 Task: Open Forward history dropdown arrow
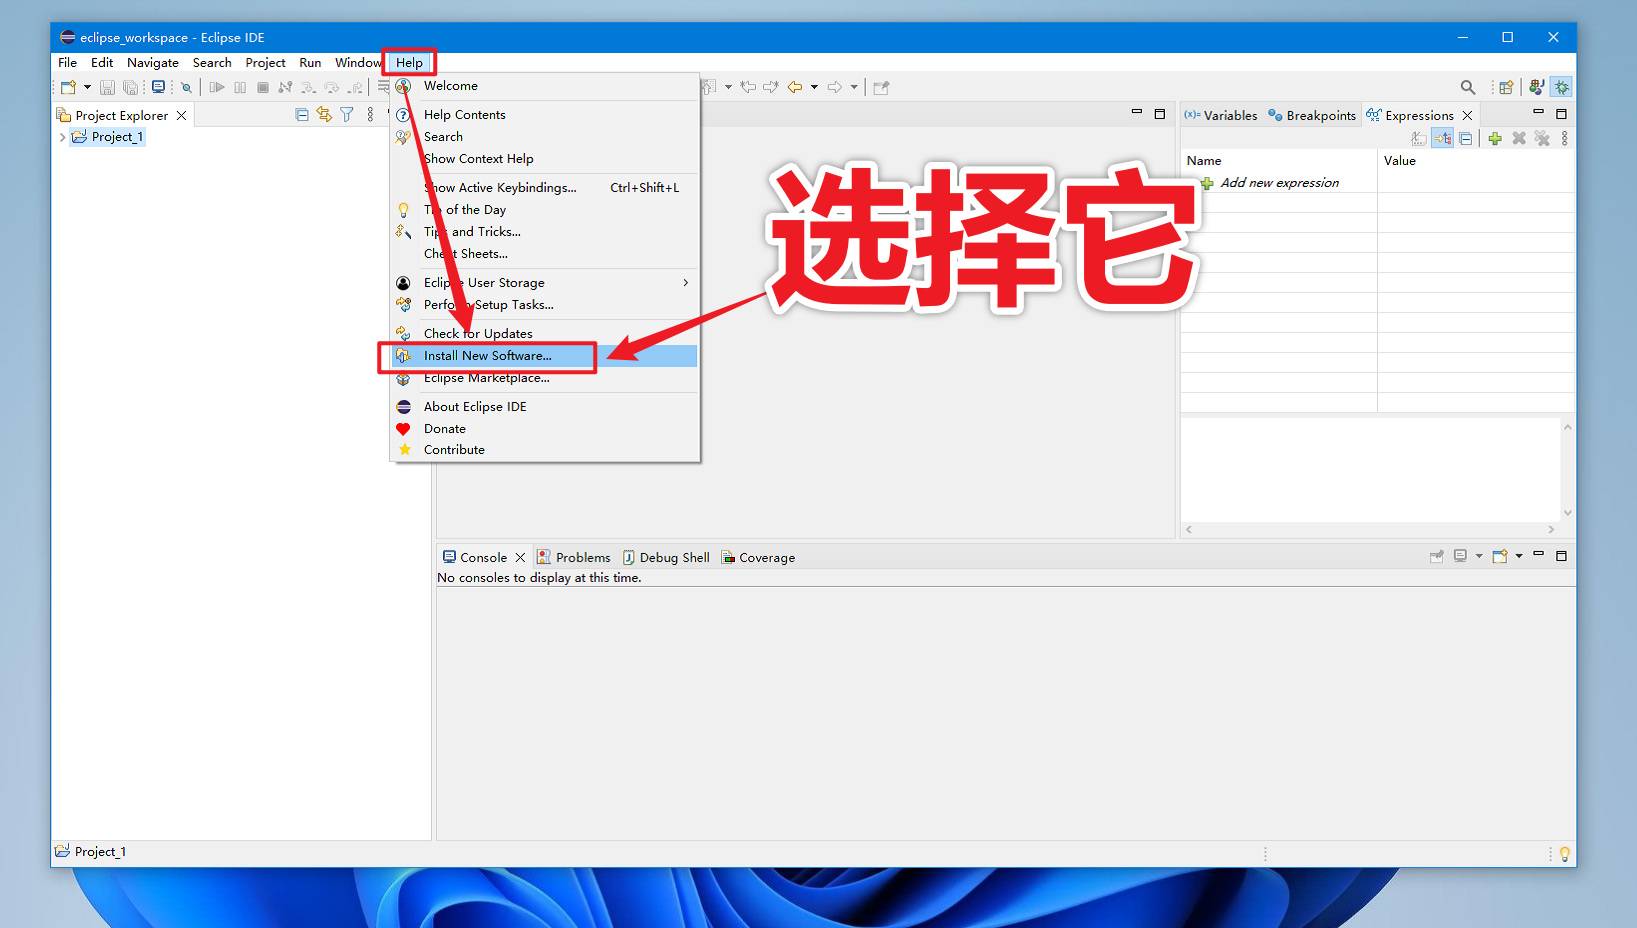[854, 87]
